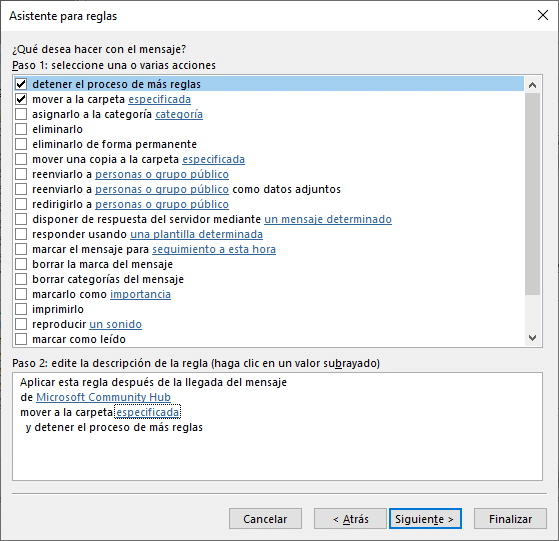
Task: Click the Finalizar button
Action: click(510, 519)
